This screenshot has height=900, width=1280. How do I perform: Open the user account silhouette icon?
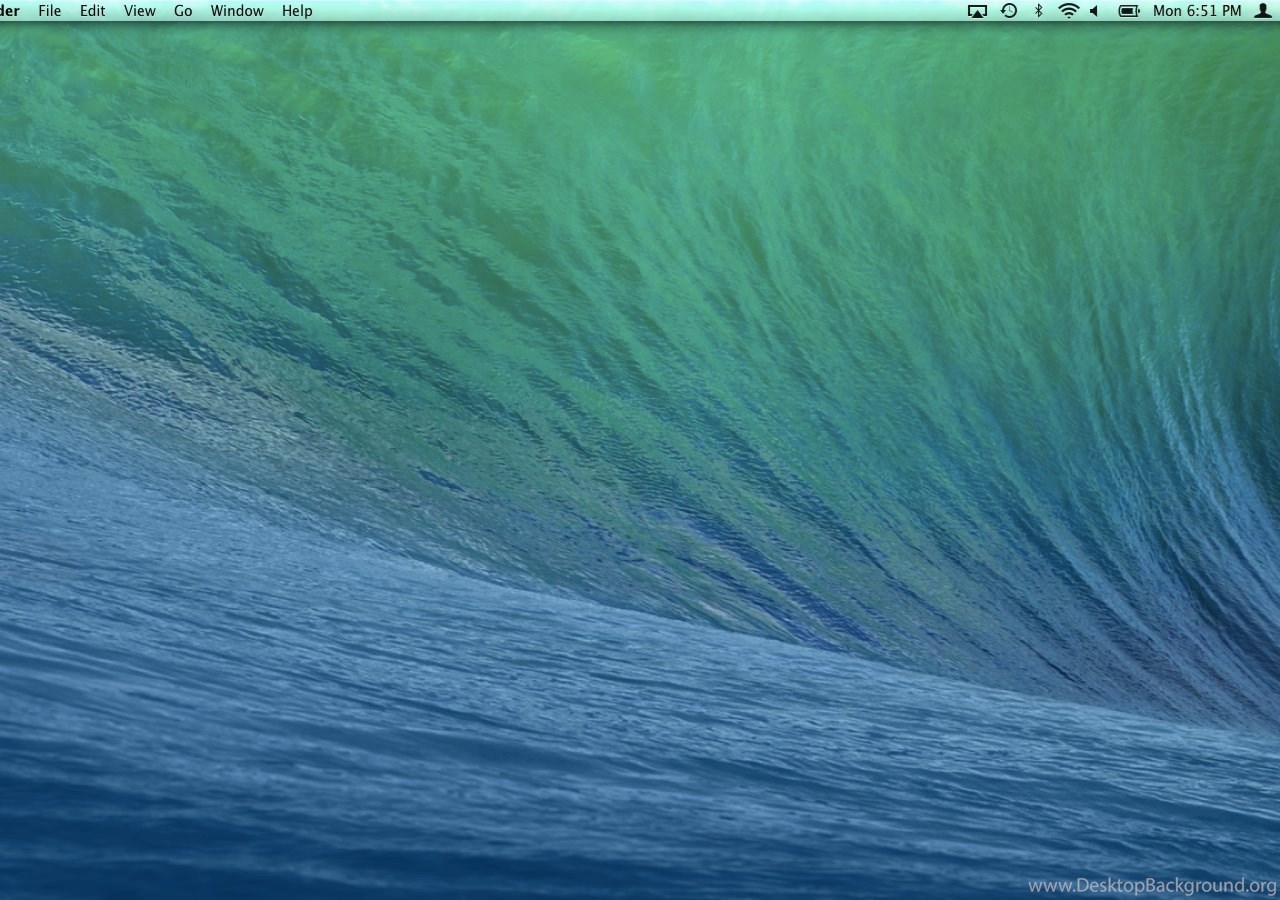click(x=1263, y=11)
